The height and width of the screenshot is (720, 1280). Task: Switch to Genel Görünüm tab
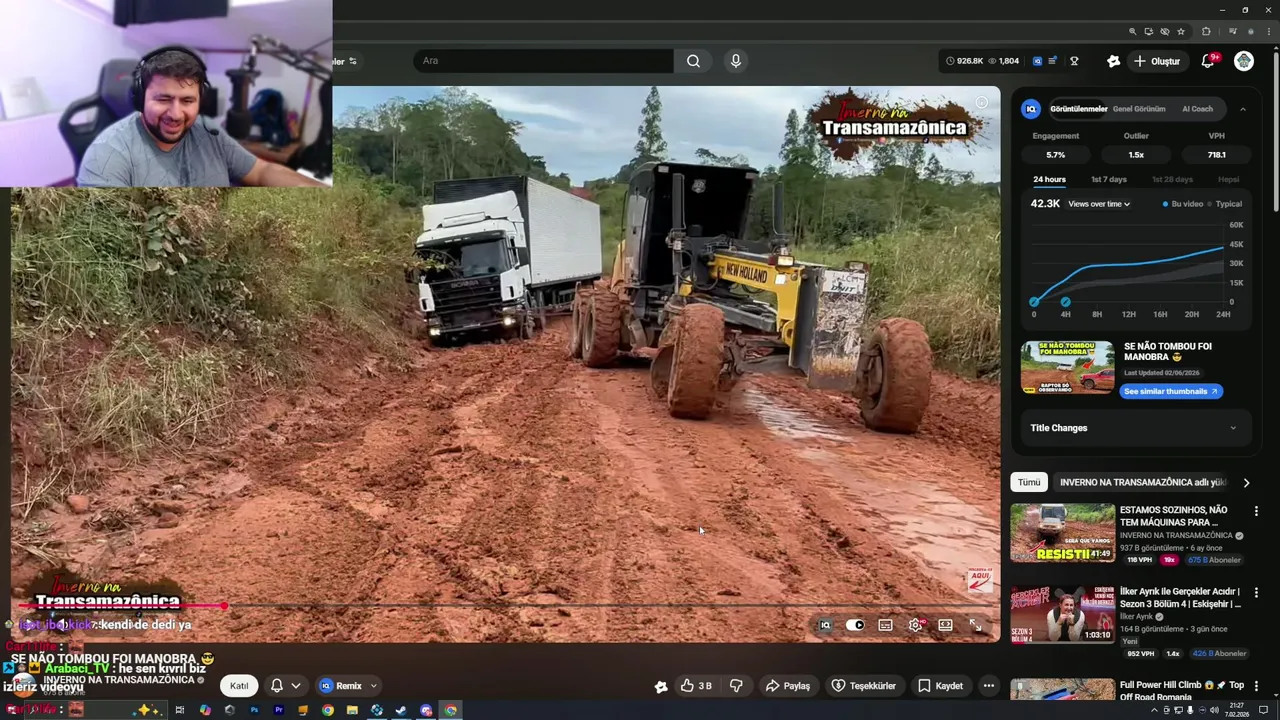pos(1139,109)
